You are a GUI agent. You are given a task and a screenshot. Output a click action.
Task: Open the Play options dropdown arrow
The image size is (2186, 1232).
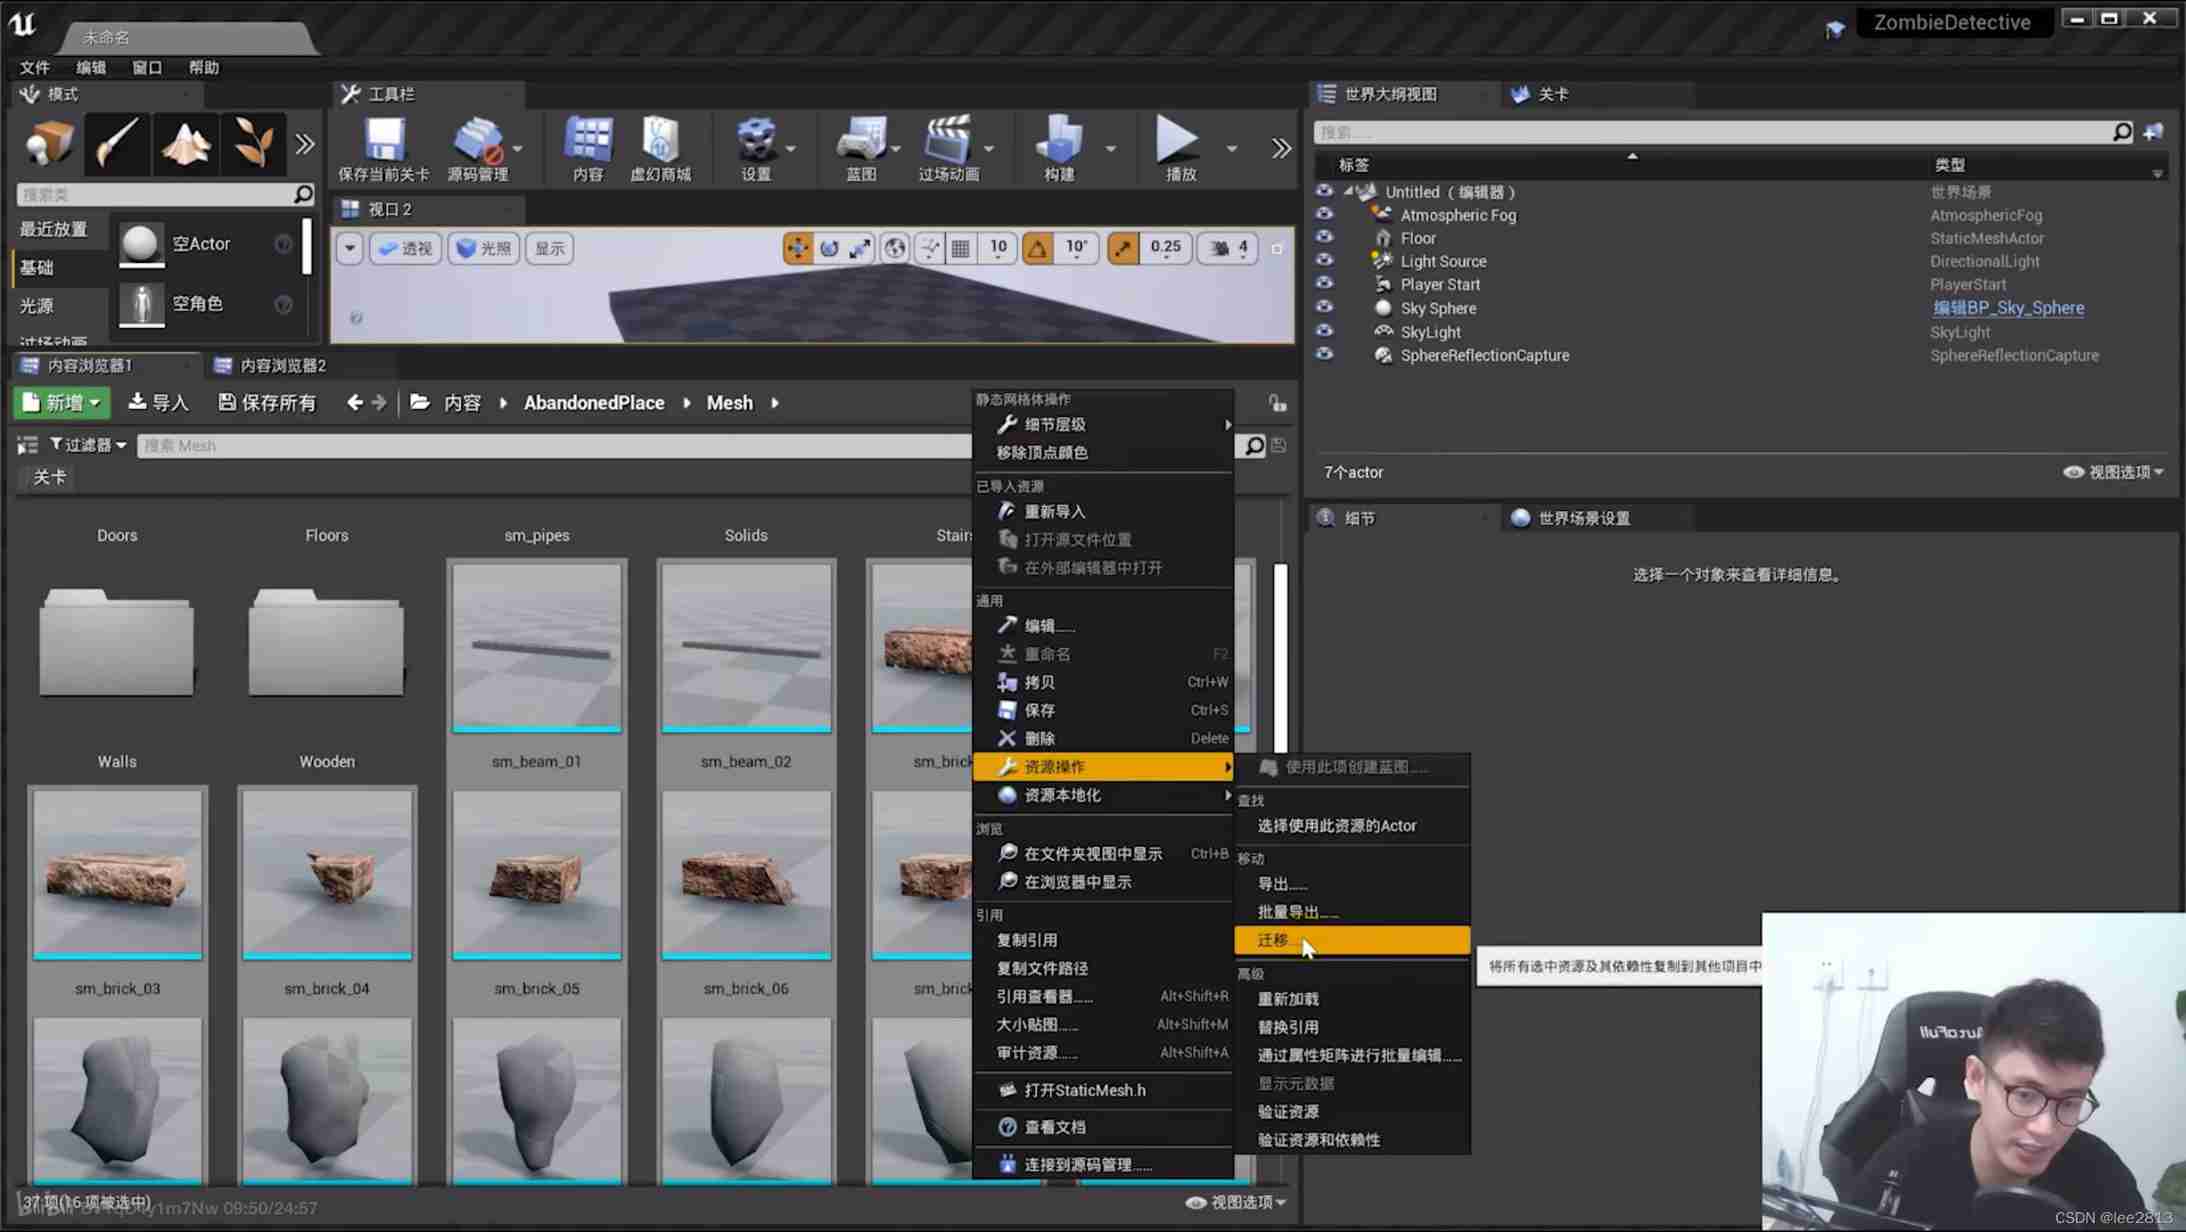click(1231, 148)
